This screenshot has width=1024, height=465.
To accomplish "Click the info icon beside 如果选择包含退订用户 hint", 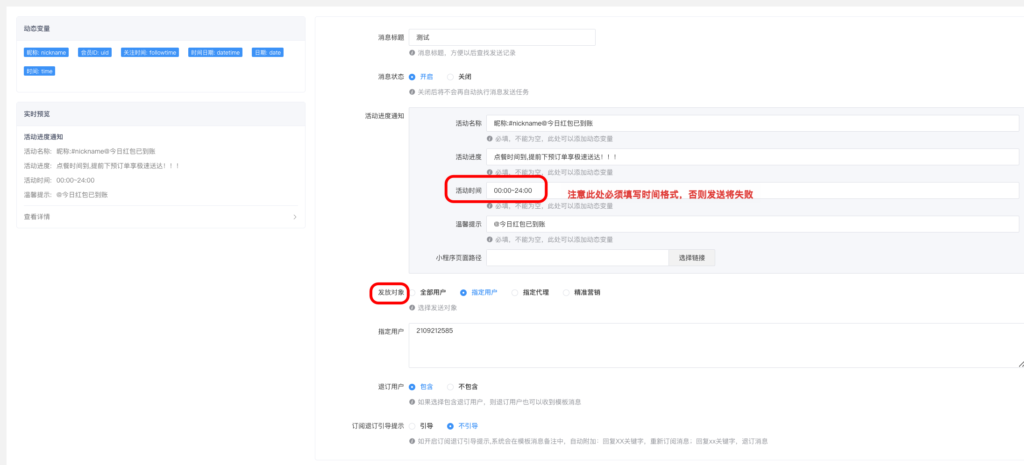I will pyautogui.click(x=412, y=402).
